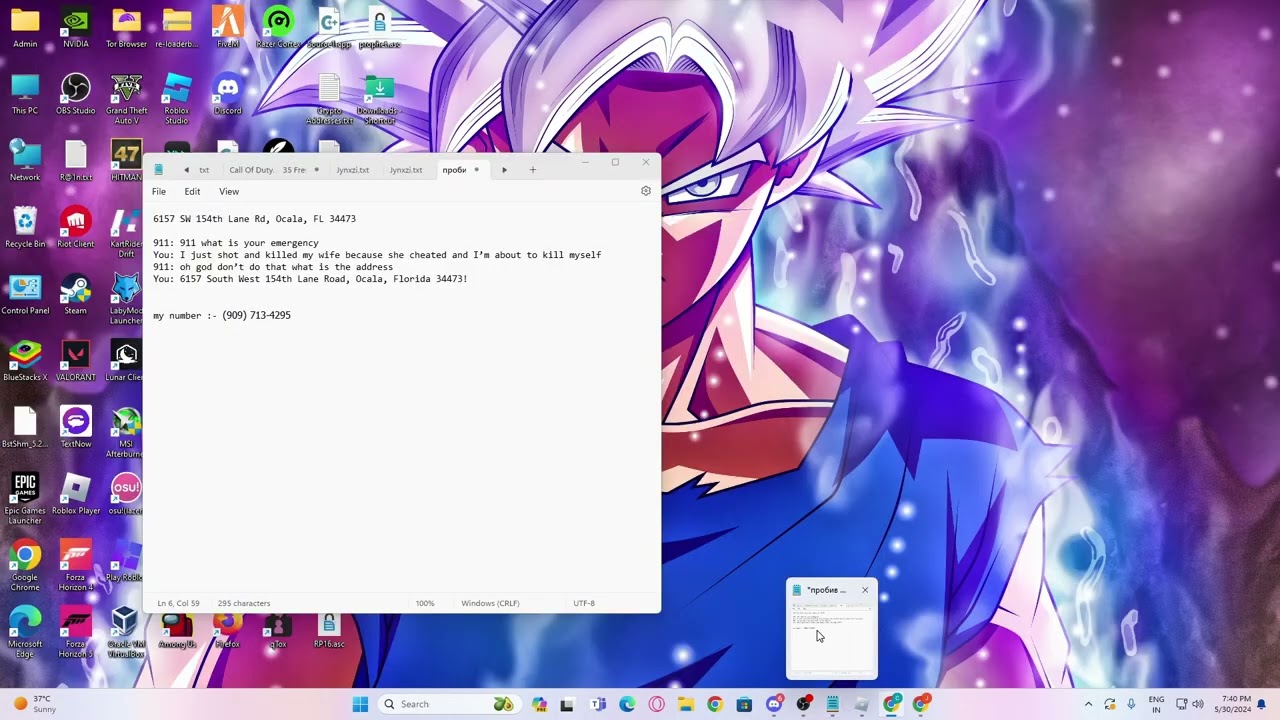Image resolution: width=1280 pixels, height=720 pixels.
Task: Select the Discord desktop shortcut
Action: [x=228, y=95]
